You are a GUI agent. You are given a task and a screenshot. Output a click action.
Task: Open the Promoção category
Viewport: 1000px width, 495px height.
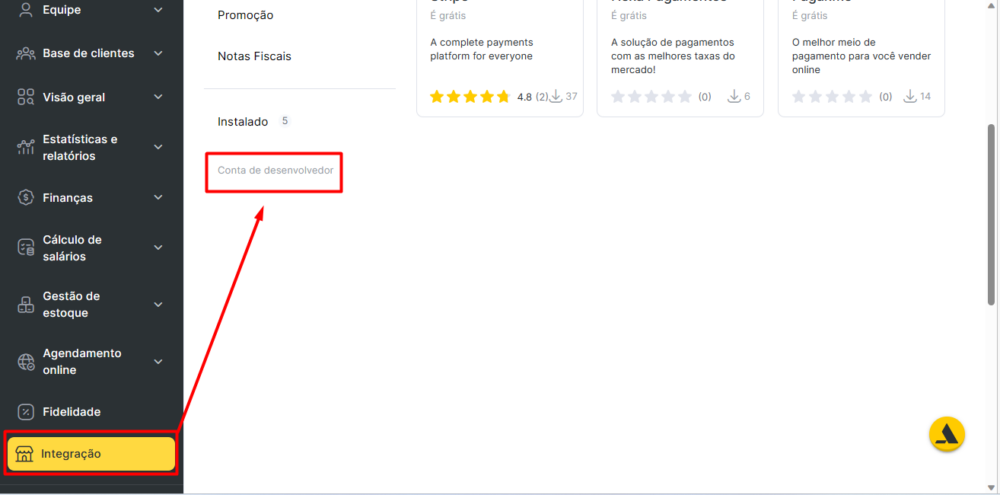(x=245, y=15)
